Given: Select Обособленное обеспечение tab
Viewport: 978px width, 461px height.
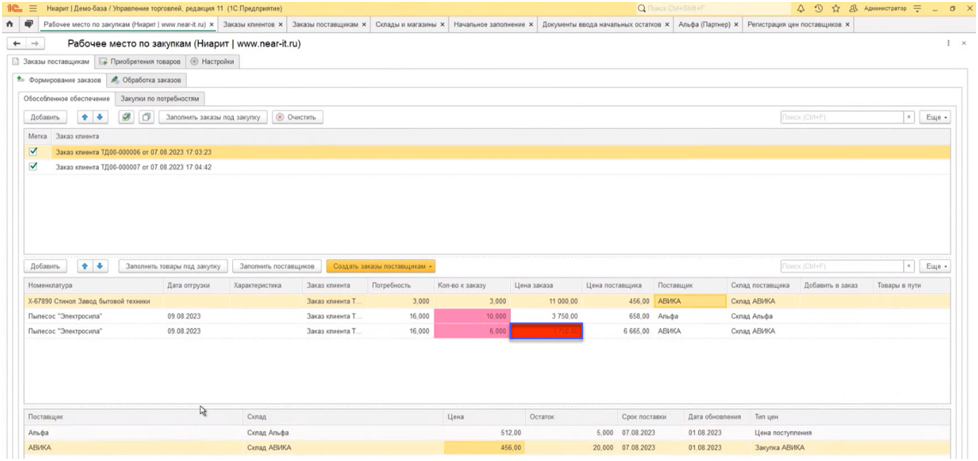Looking at the screenshot, I should (67, 99).
